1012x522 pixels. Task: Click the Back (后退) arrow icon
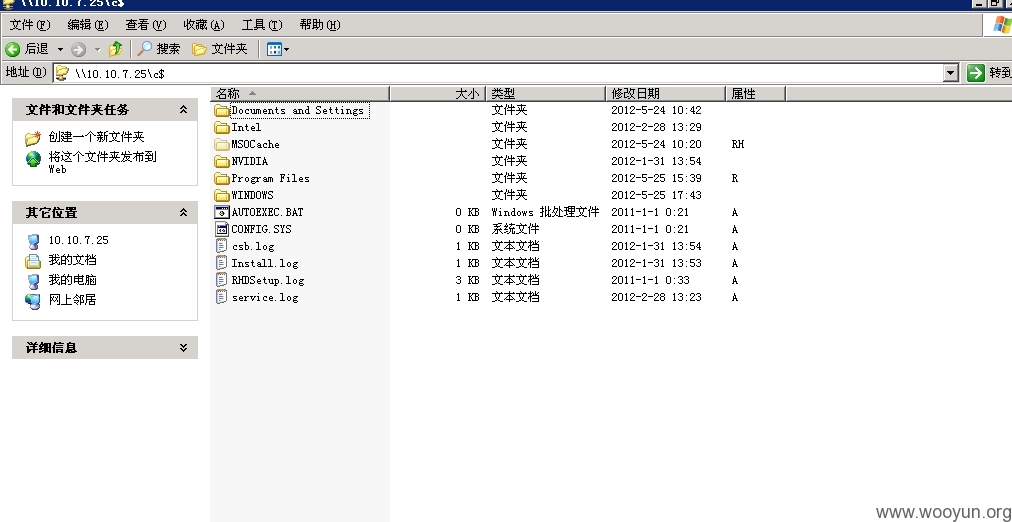pyautogui.click(x=12, y=49)
